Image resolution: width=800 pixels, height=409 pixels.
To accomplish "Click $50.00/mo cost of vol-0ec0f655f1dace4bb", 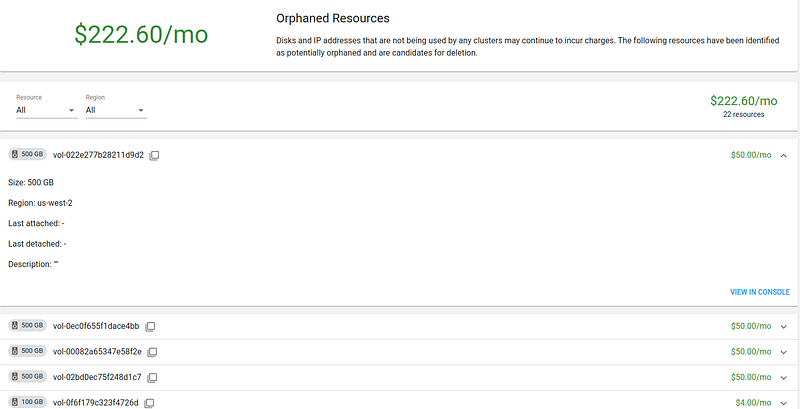I will tap(751, 326).
